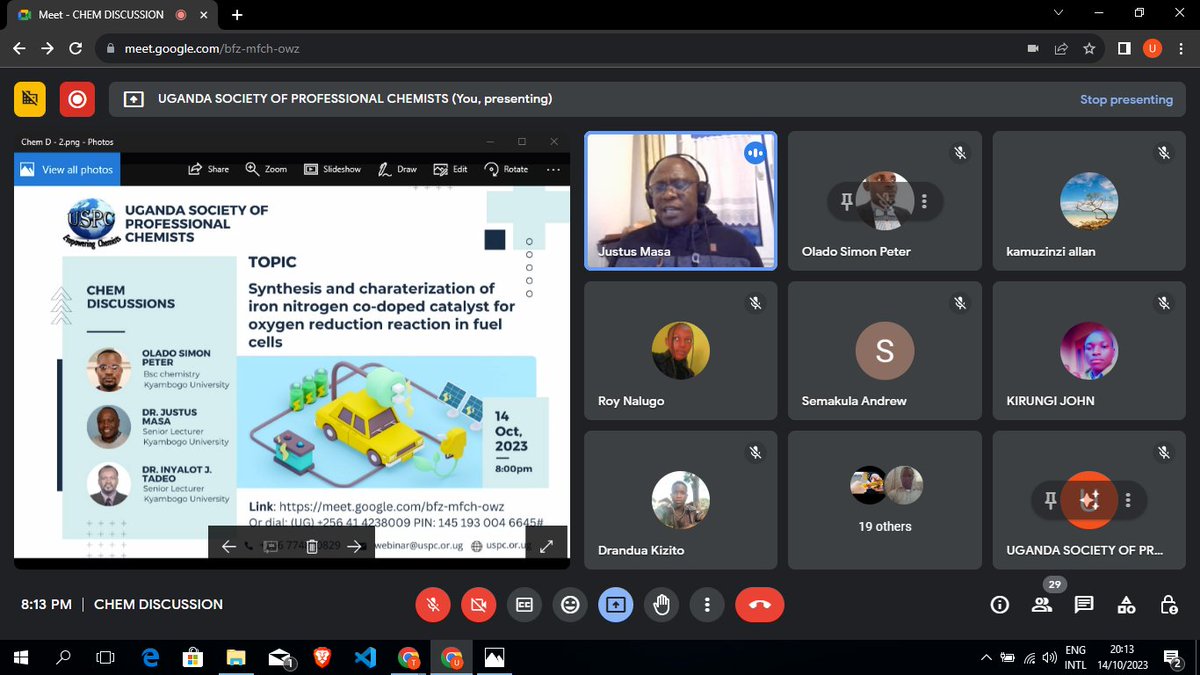Click Share in the Photos toolbar

pos(209,169)
